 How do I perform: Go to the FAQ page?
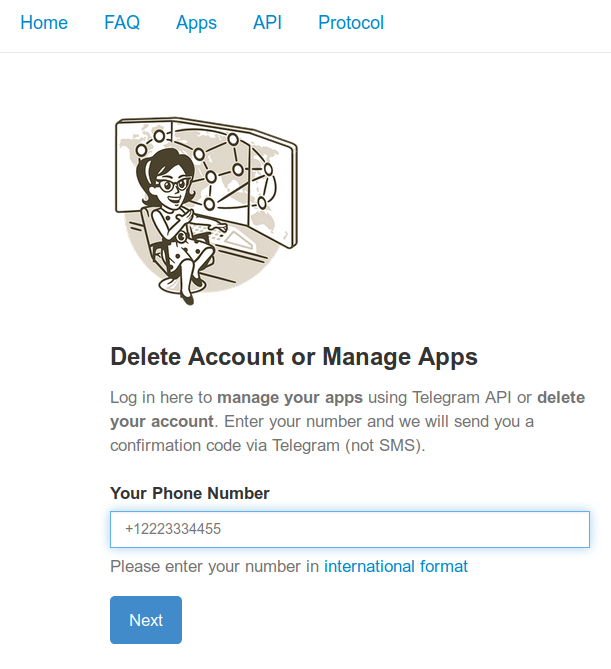[122, 22]
